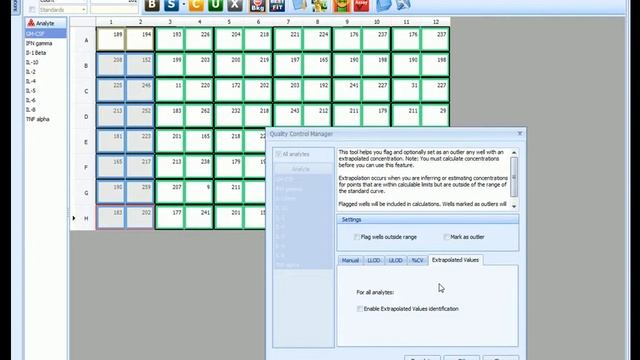Select well D12 showing 29

pos(435,116)
